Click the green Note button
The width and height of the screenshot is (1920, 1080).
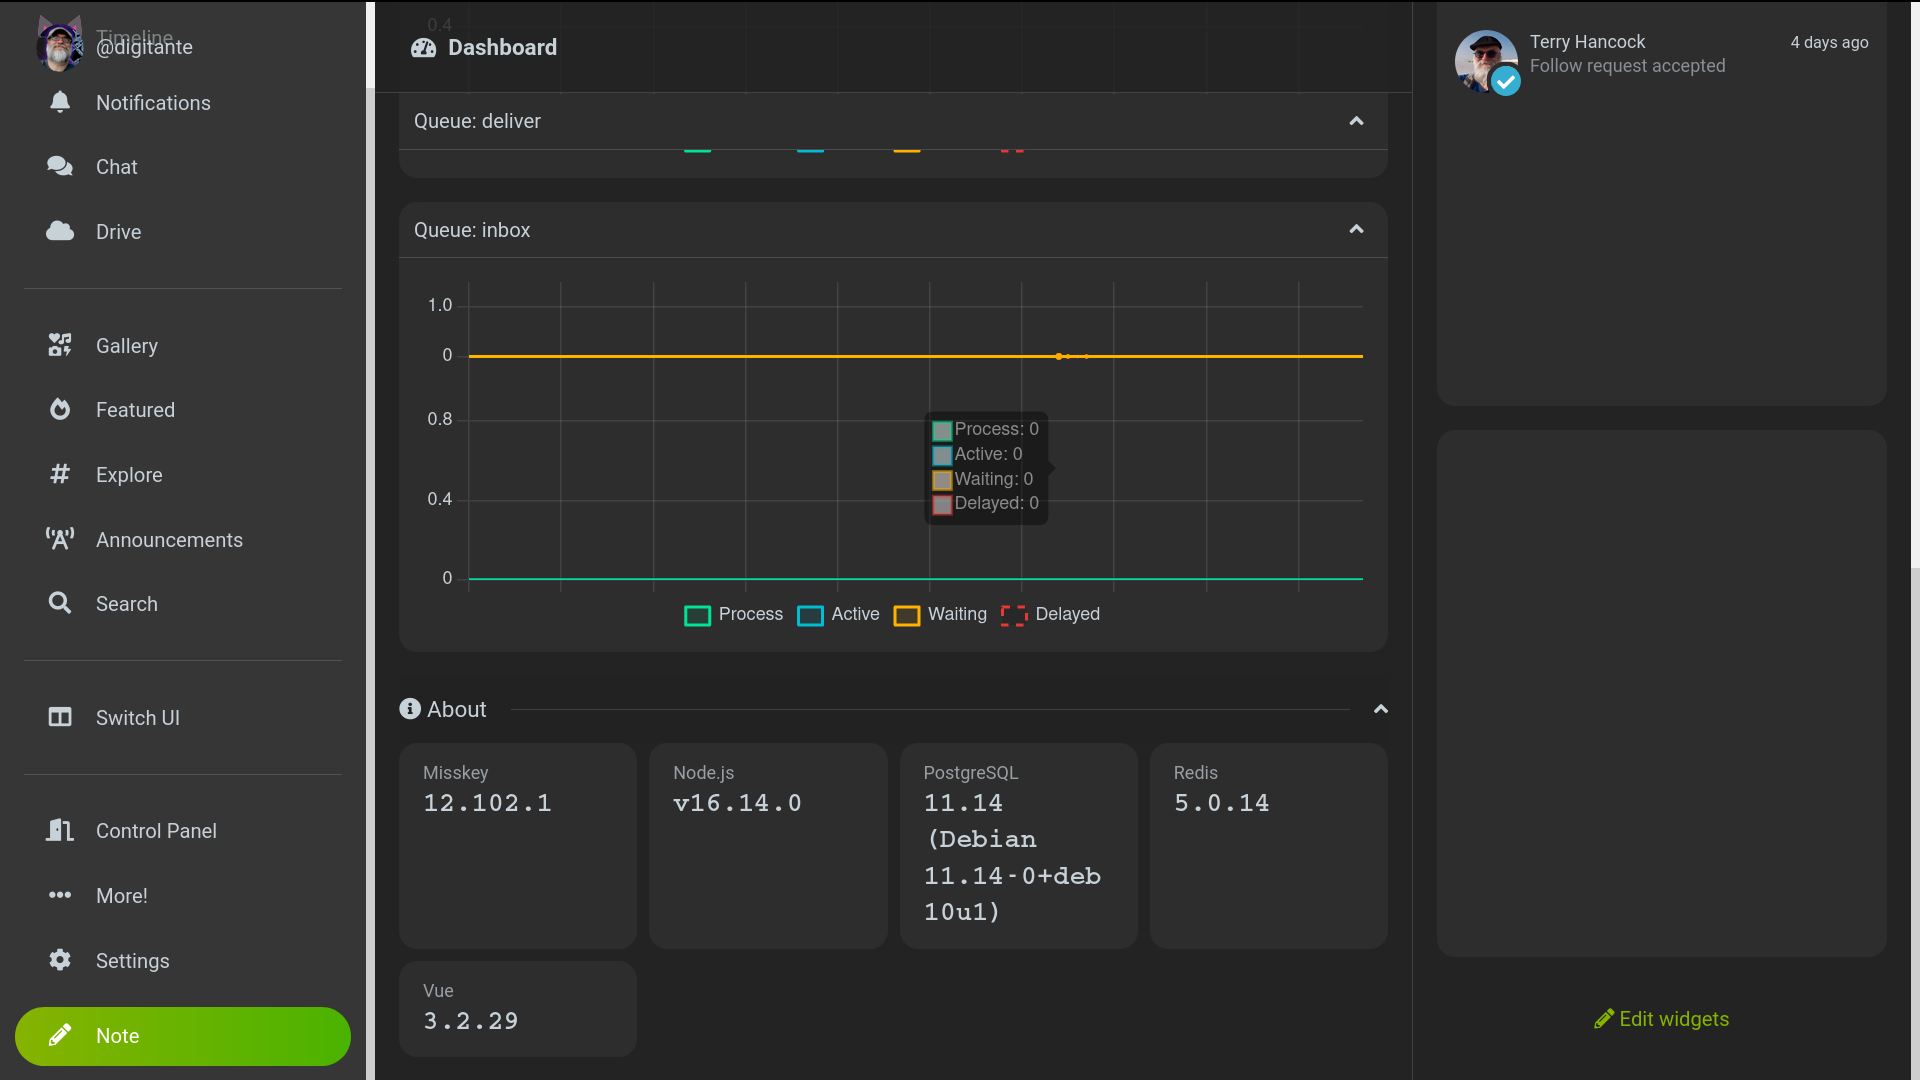[183, 1035]
